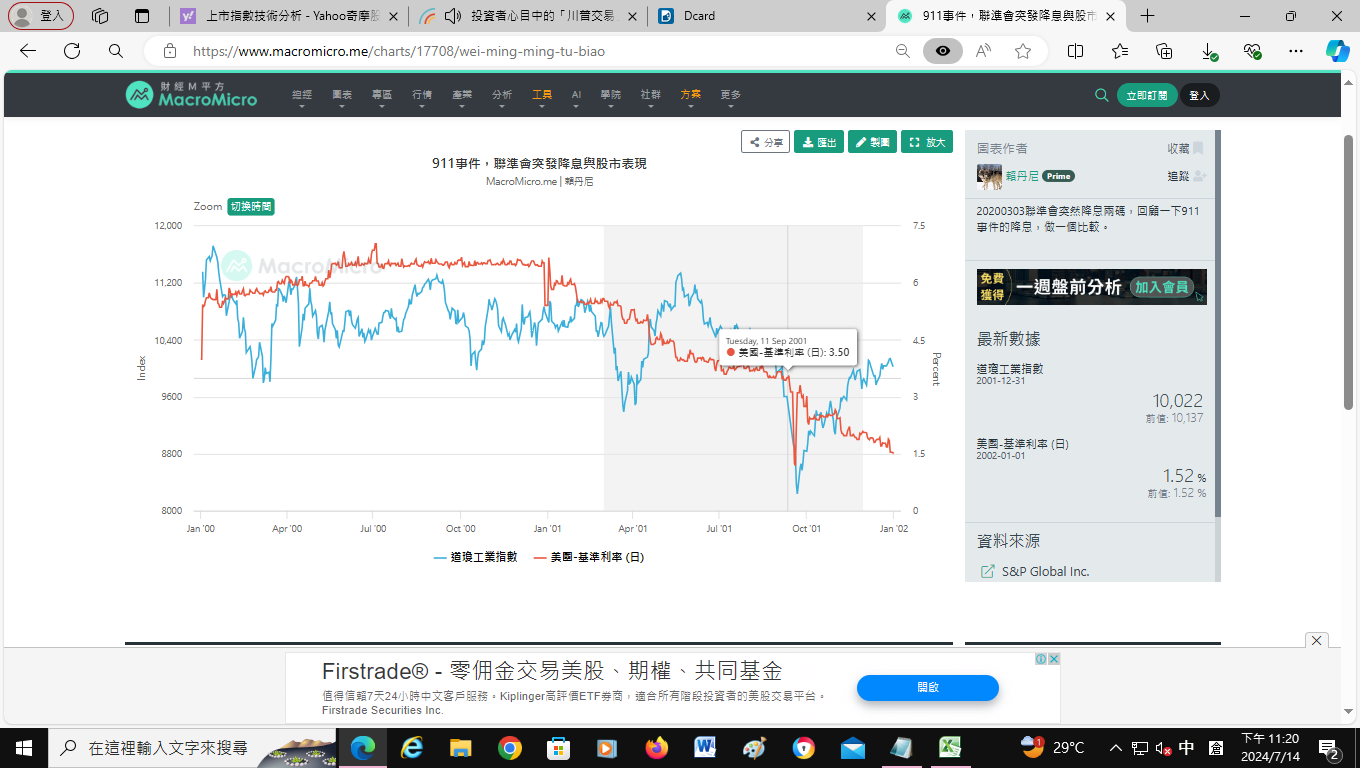This screenshot has width=1360, height=768.
Task: Export the chart with the 匯出 button
Action: click(818, 142)
